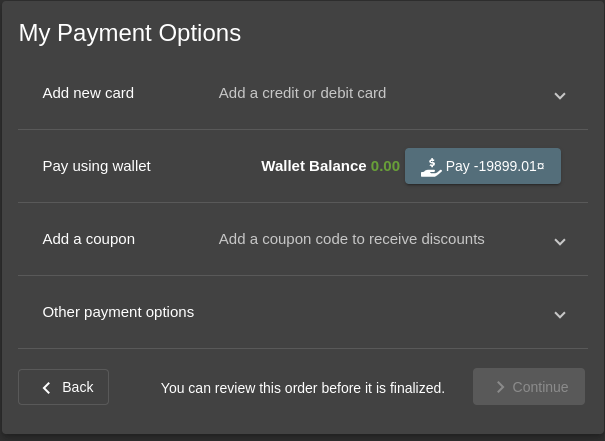Screen dimensions: 605x441
Task: Go back using the Back button
Action: (63, 387)
